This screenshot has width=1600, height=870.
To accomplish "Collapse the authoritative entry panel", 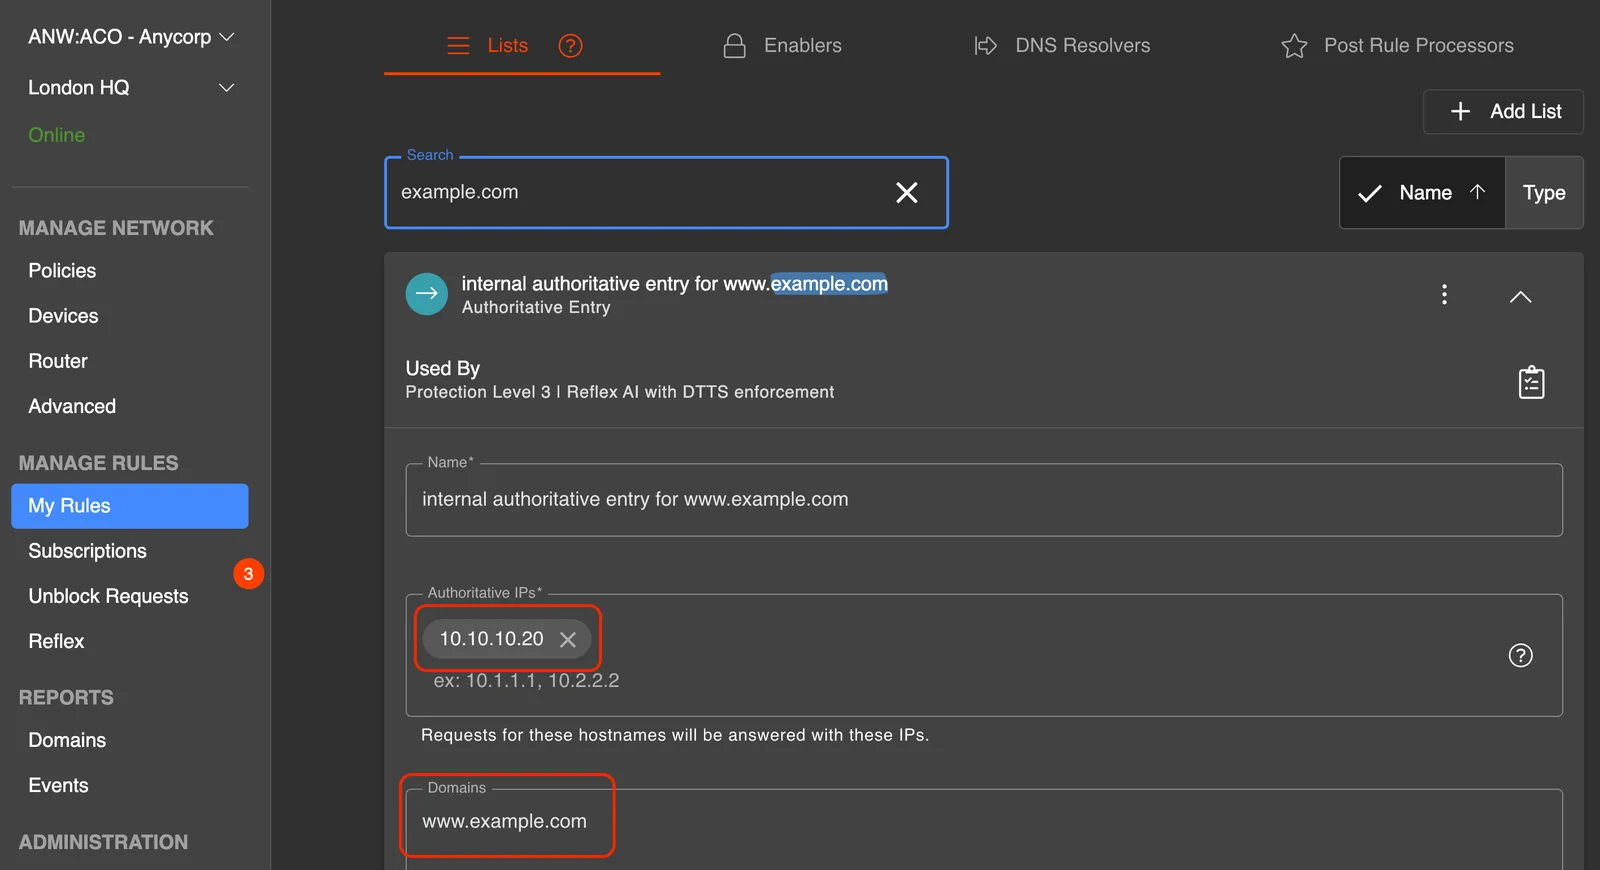I will pos(1520,296).
